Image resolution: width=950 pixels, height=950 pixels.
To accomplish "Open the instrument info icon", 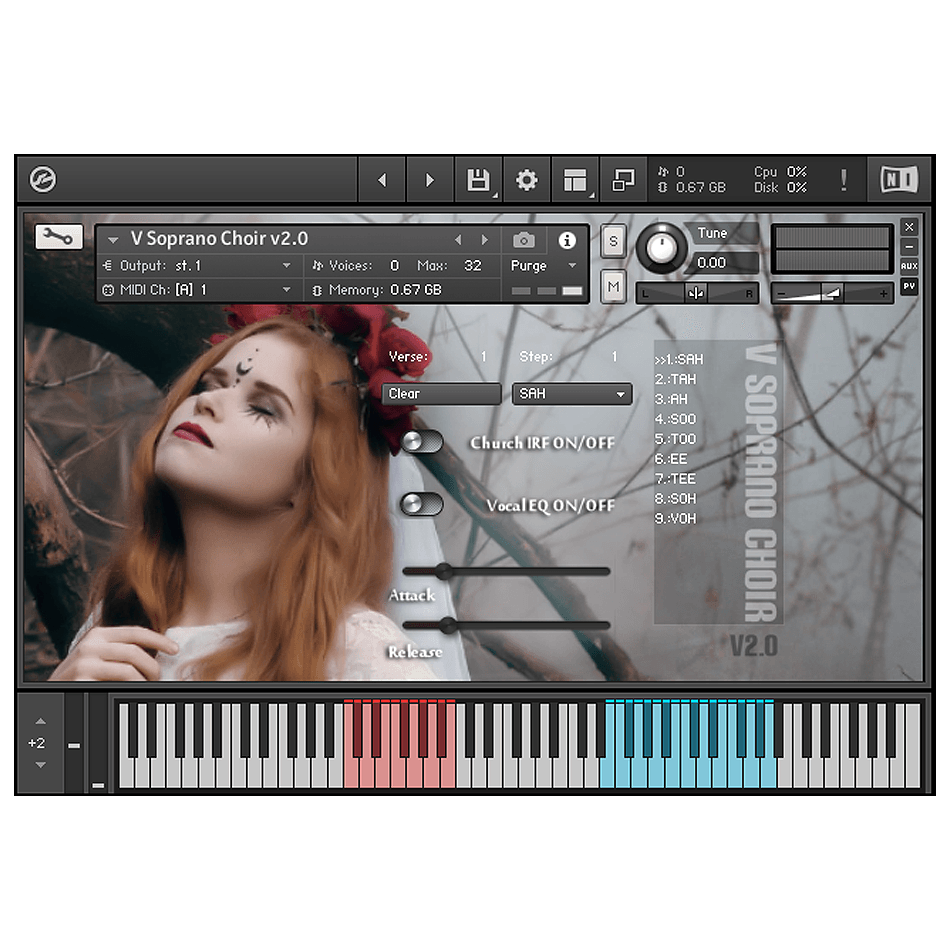I will point(567,241).
